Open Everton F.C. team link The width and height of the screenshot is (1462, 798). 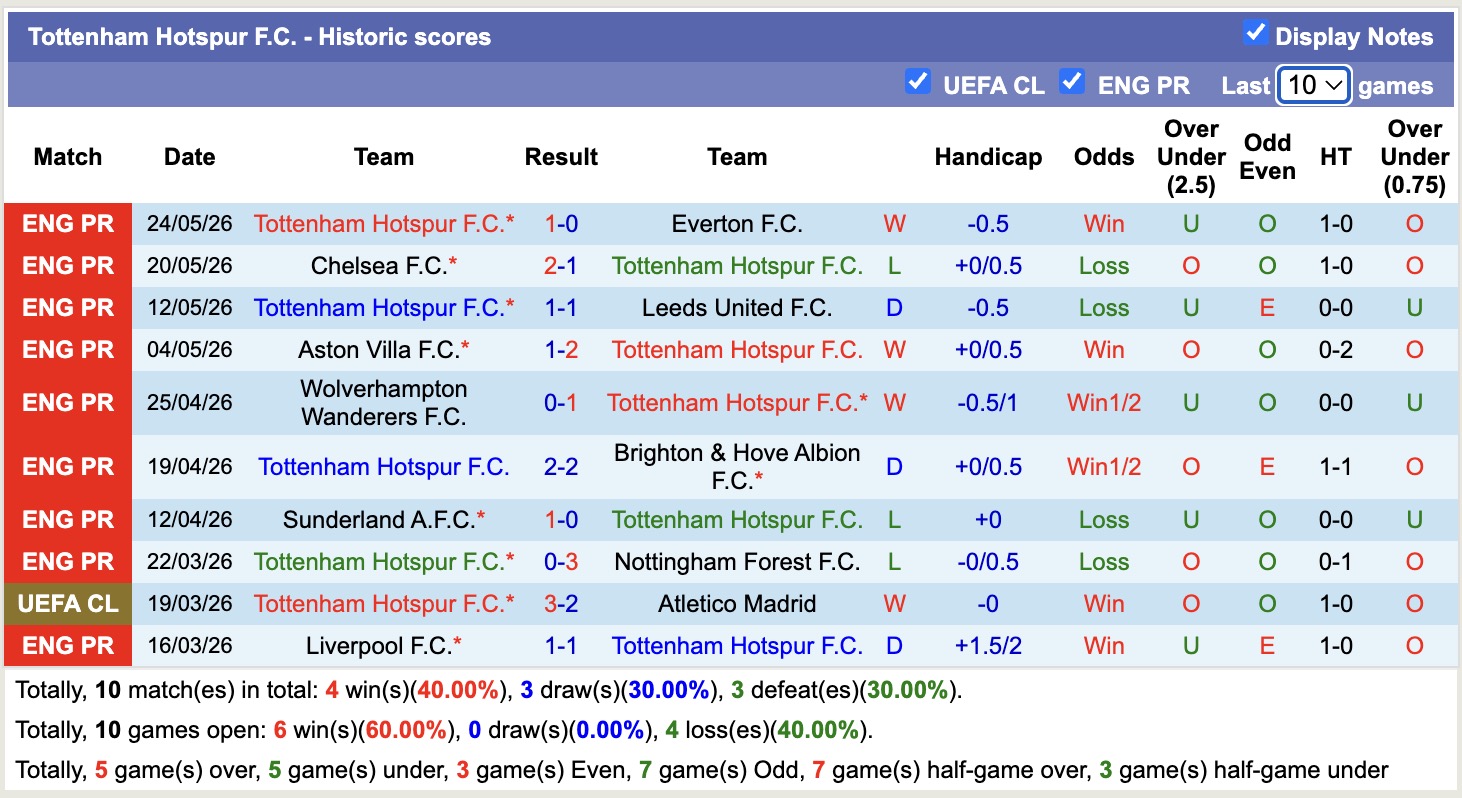[737, 224]
